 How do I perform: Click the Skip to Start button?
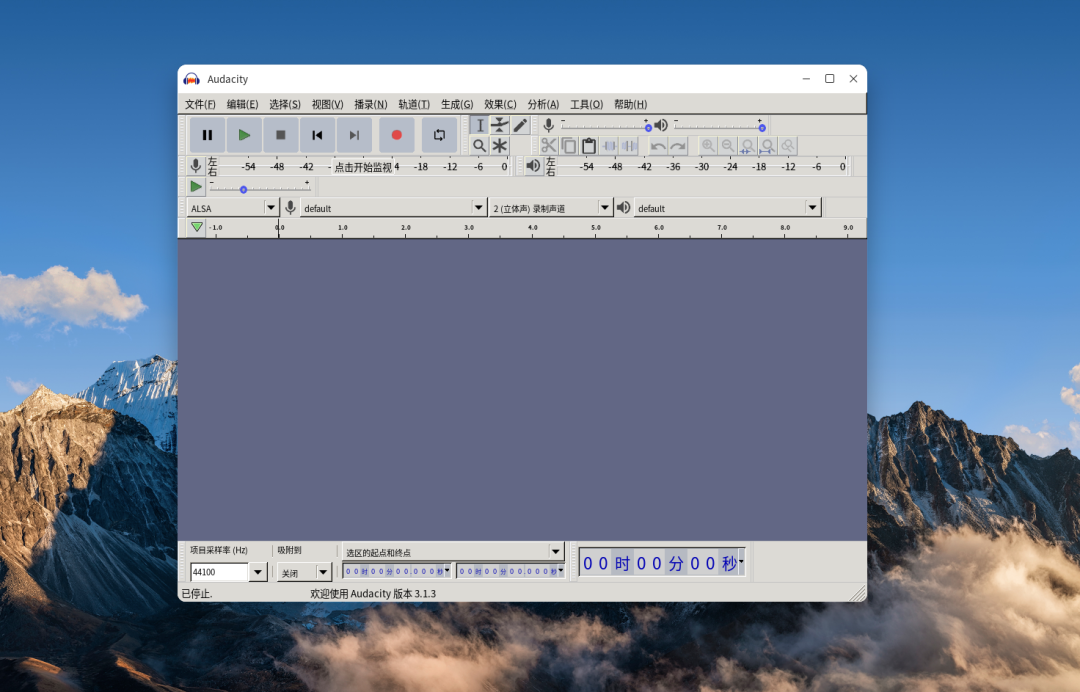[x=317, y=135]
